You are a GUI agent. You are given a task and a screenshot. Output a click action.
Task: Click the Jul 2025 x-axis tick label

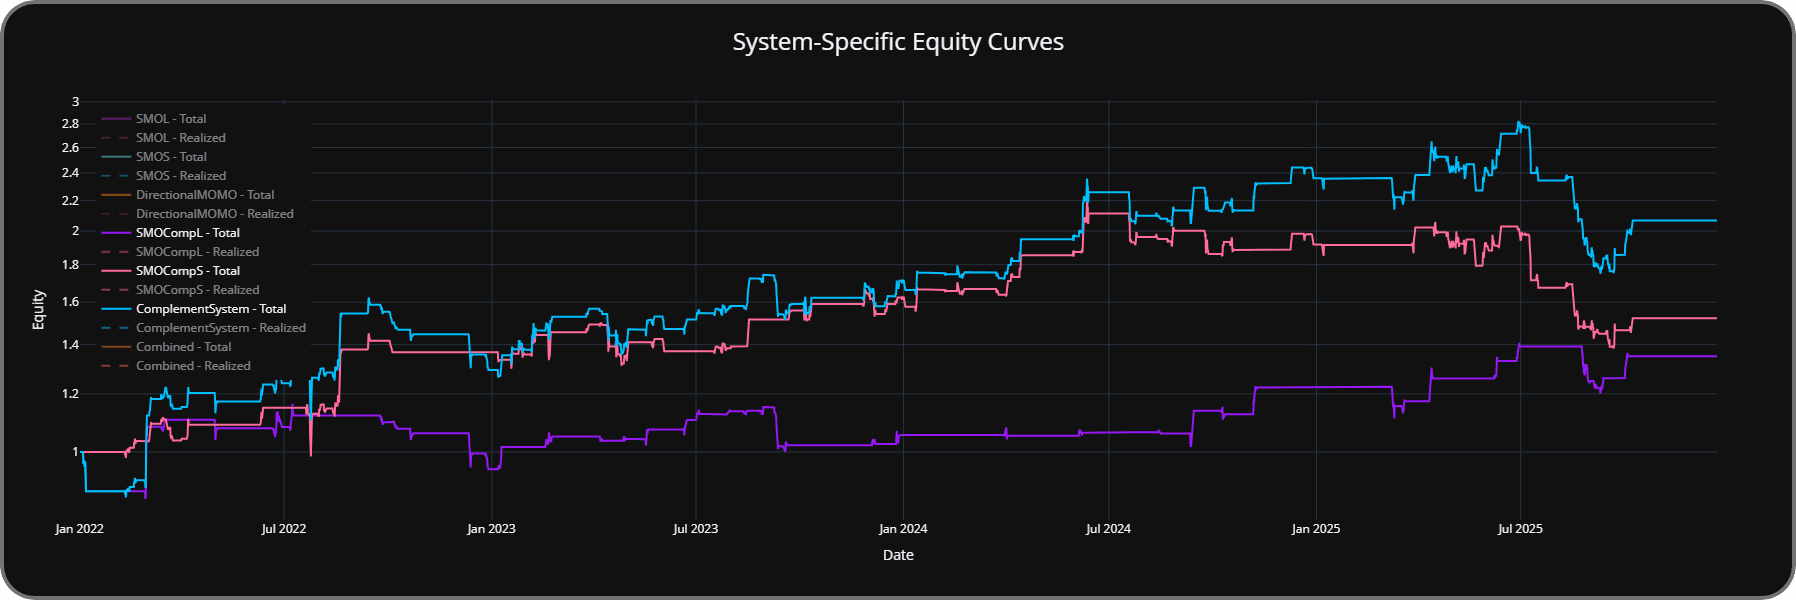tap(1520, 529)
